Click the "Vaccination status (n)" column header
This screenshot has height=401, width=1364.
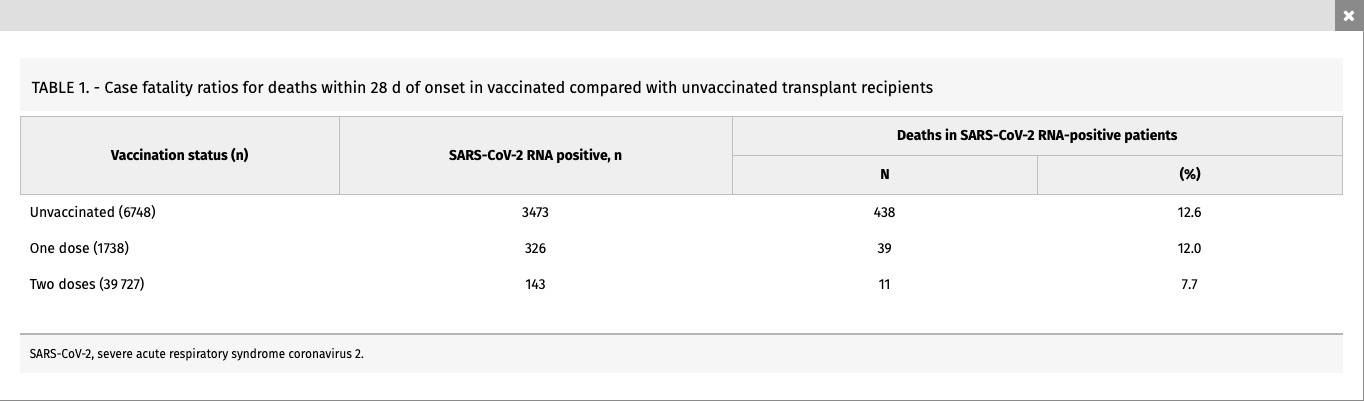tap(180, 156)
